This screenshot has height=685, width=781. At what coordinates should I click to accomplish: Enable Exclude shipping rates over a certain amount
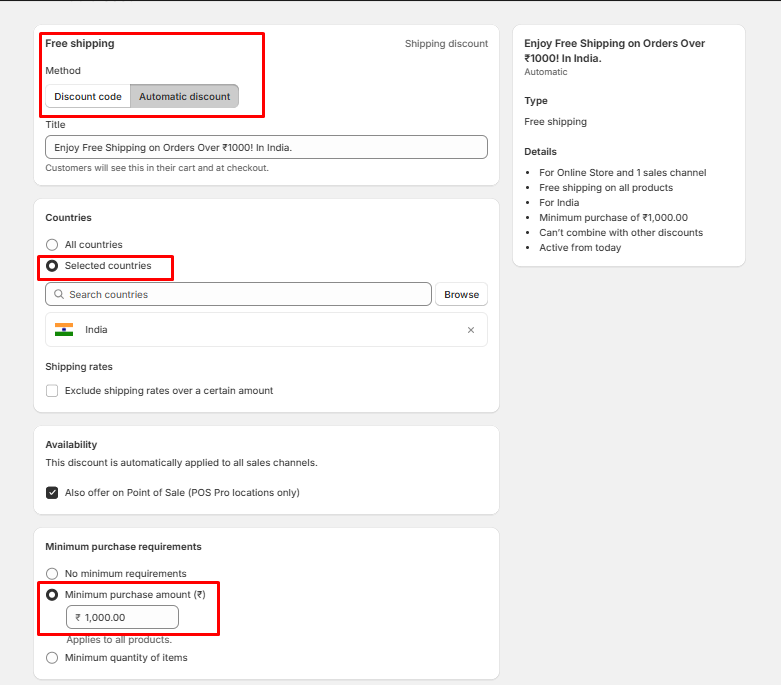click(x=52, y=391)
